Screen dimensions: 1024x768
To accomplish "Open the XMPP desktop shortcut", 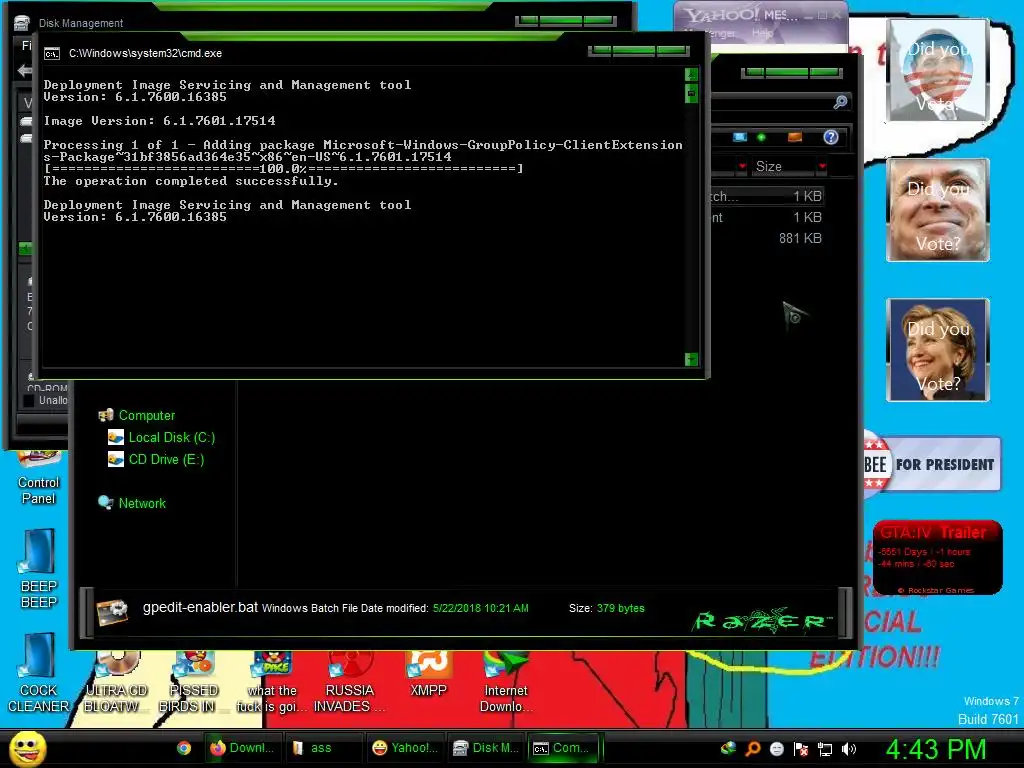I will [x=428, y=674].
